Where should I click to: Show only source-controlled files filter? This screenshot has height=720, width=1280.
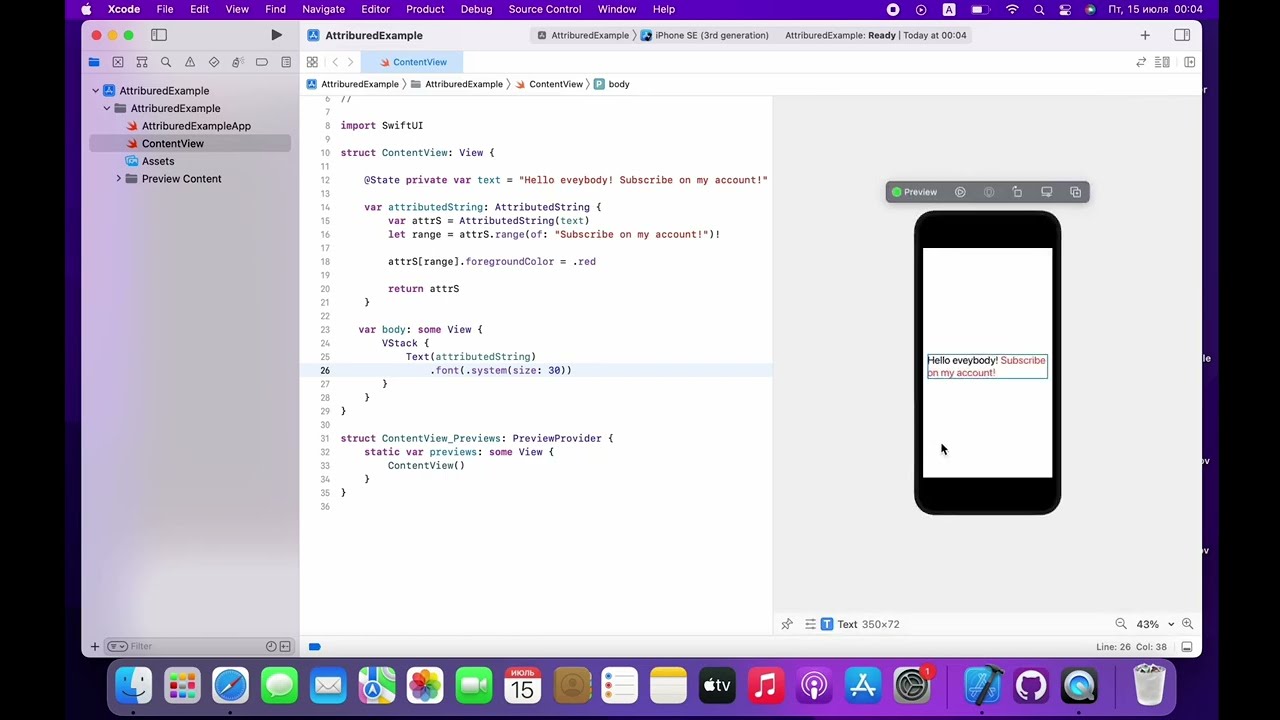pyautogui.click(x=285, y=647)
